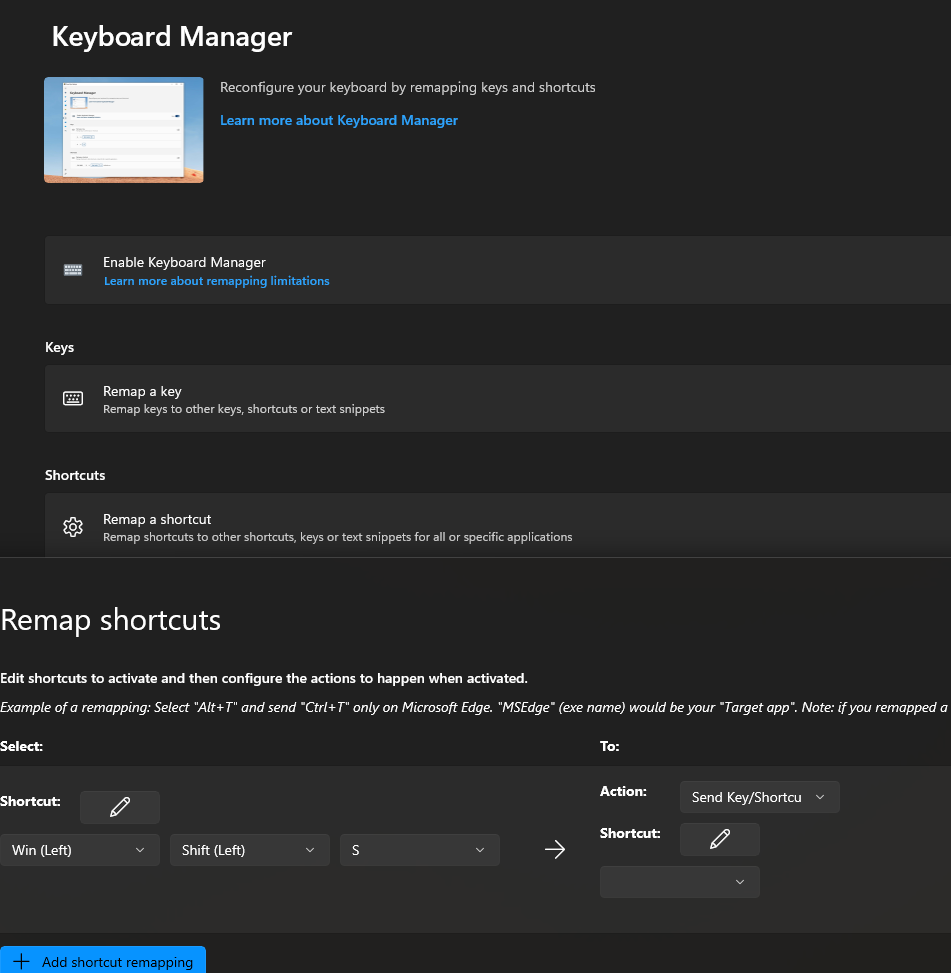Click the Keyboard Manager preview thumbnail image

123,130
